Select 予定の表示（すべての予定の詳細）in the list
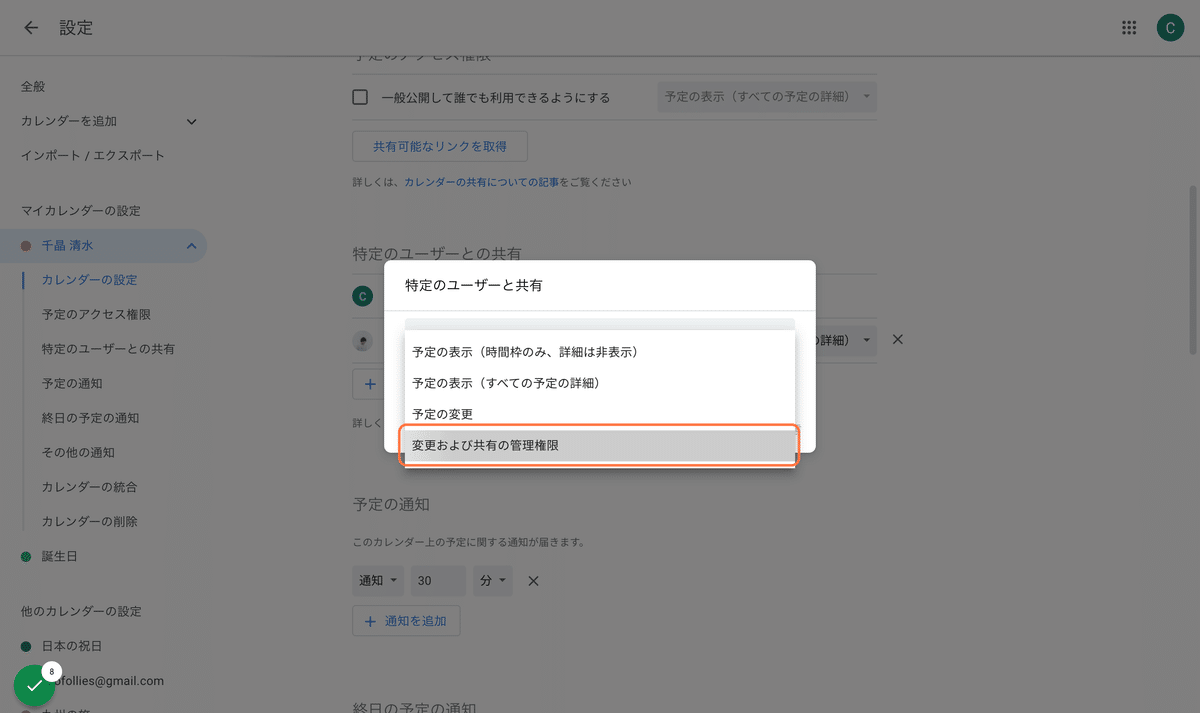This screenshot has width=1200, height=713. click(600, 383)
